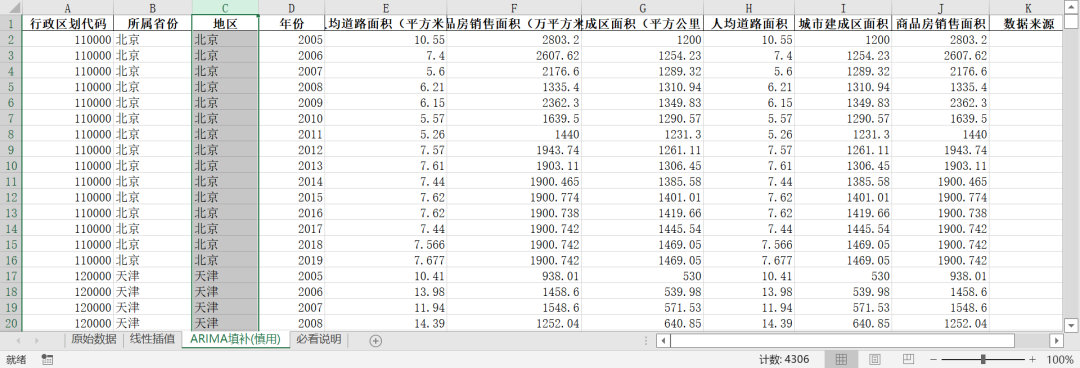The width and height of the screenshot is (1080, 368).
Task: Select row 10 header
Action: [11, 165]
